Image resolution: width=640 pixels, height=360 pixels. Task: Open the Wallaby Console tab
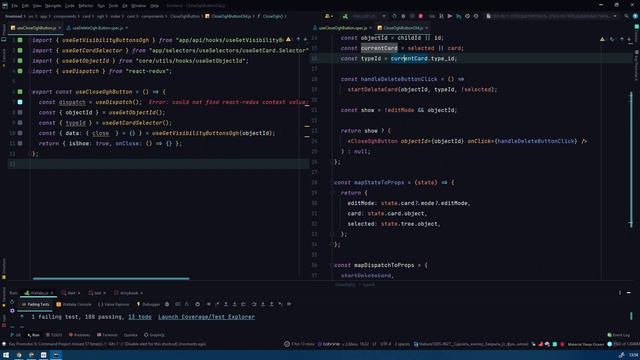click(74, 304)
